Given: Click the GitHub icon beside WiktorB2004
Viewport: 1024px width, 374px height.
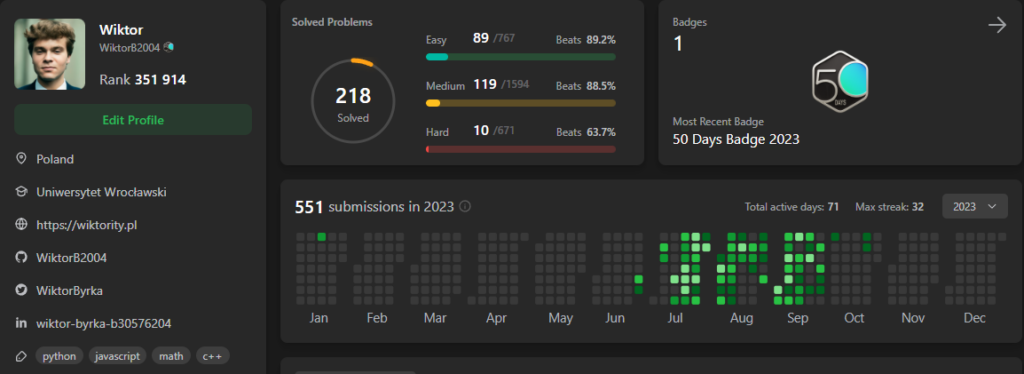Looking at the screenshot, I should [x=22, y=257].
